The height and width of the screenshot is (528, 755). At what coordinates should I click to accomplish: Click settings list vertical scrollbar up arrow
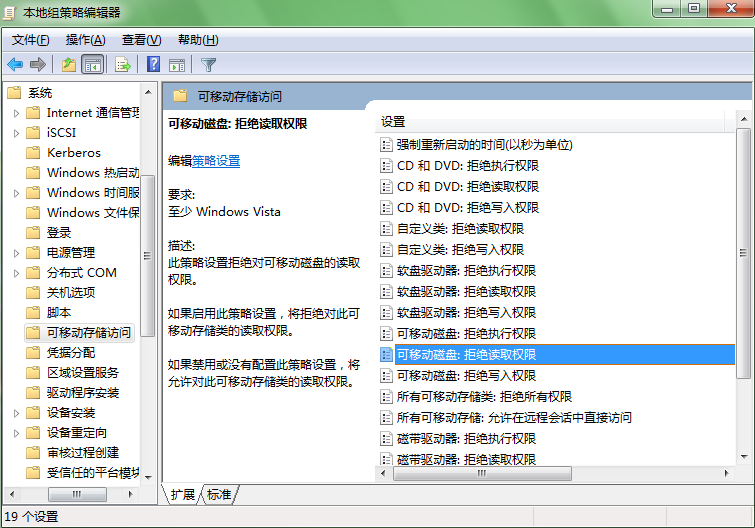tap(744, 119)
